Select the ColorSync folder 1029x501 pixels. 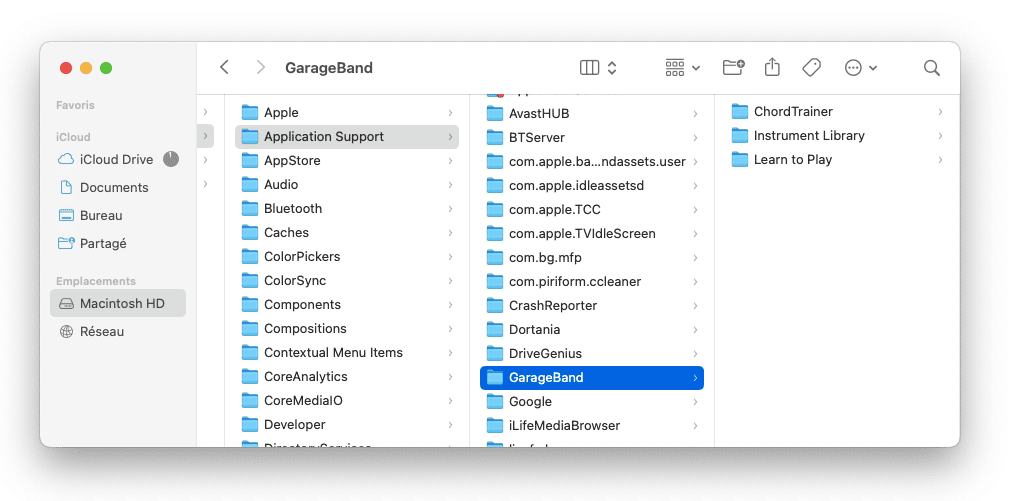(x=346, y=280)
